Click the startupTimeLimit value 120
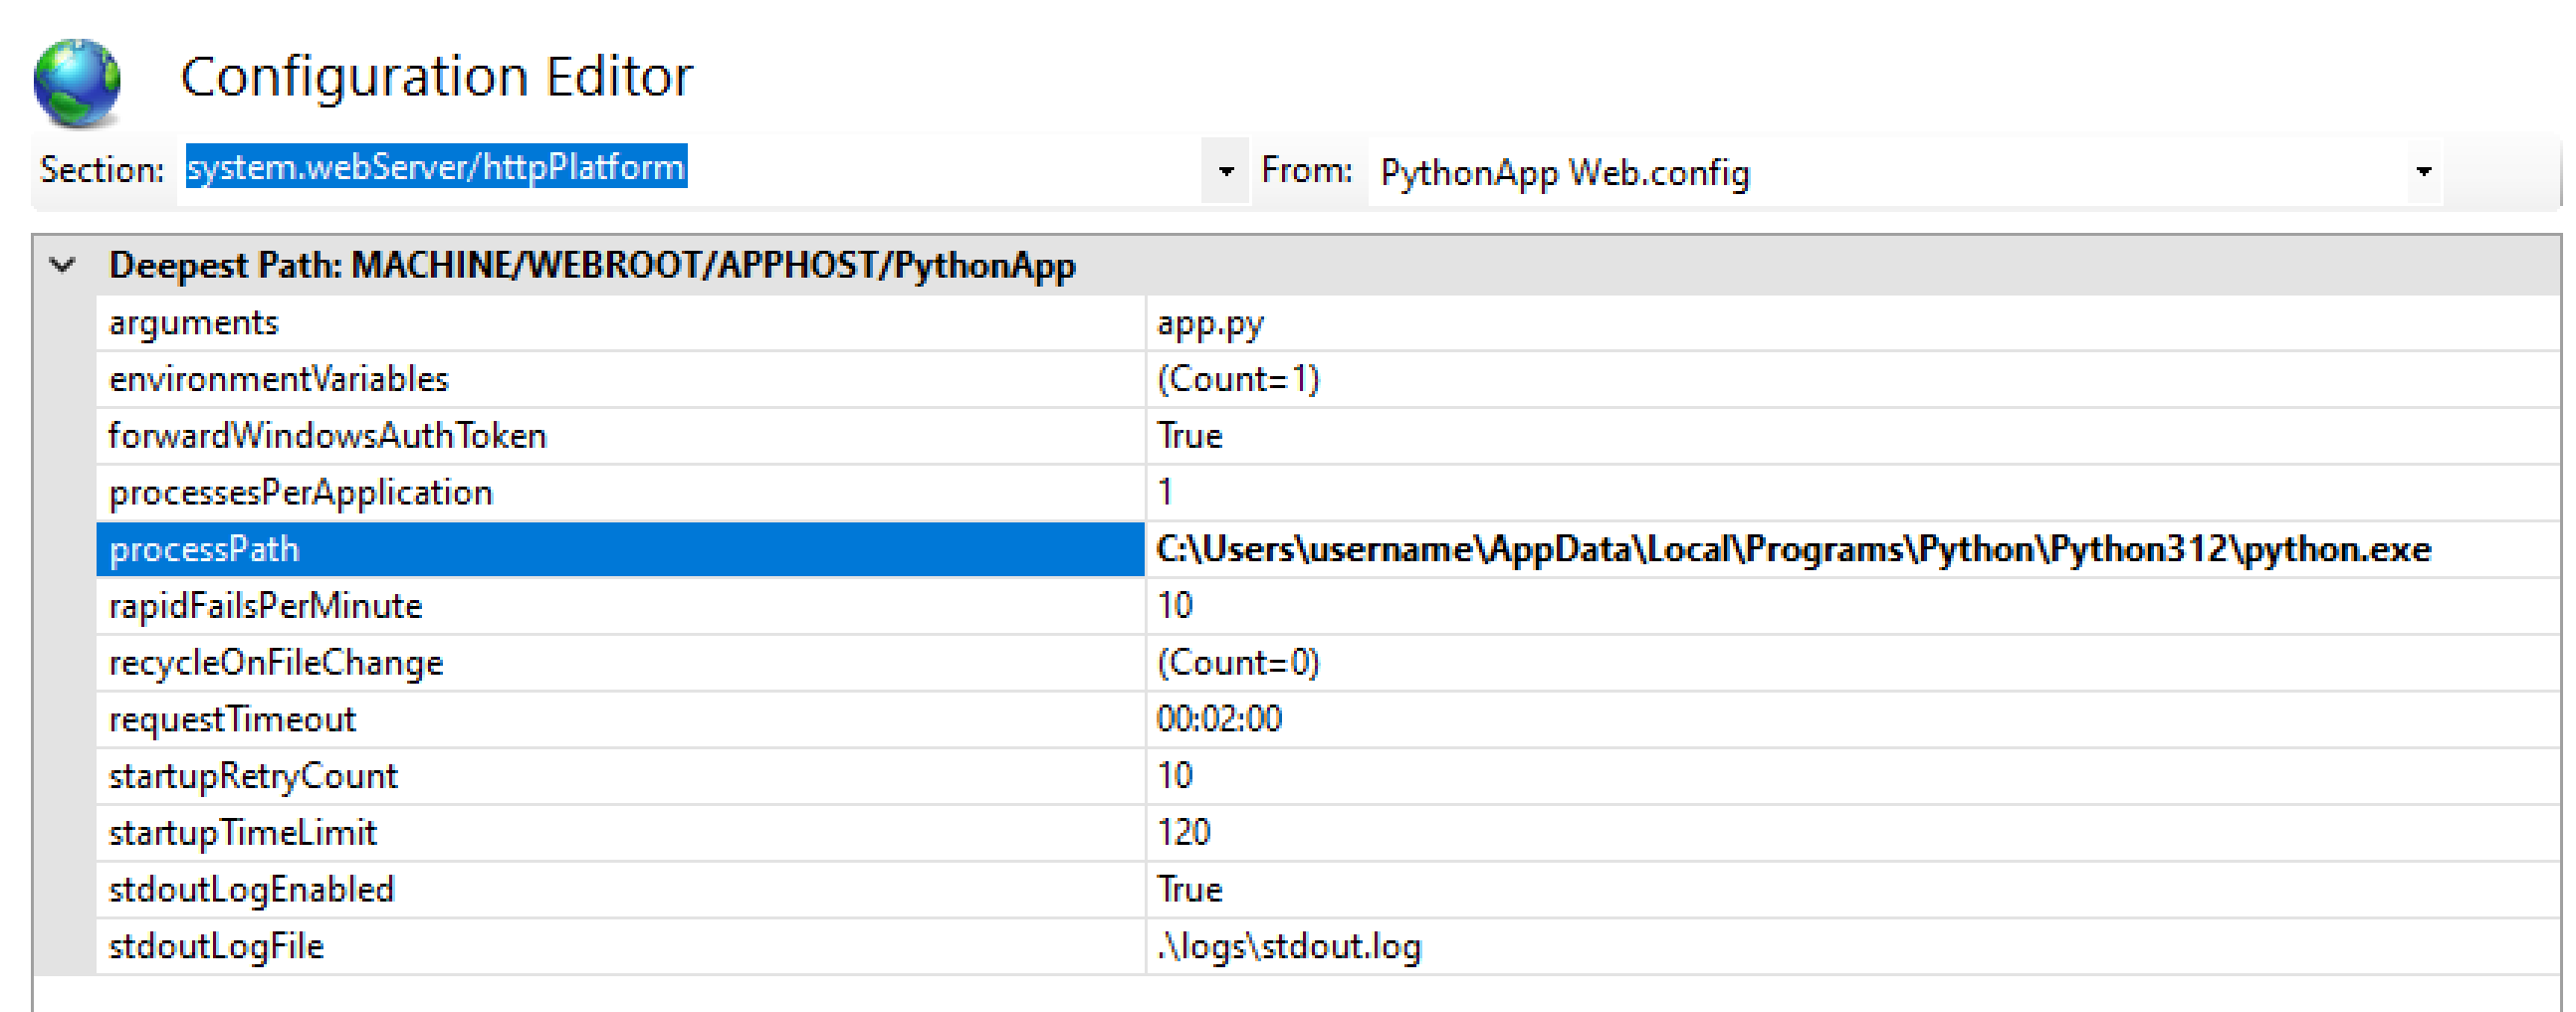 point(1184,832)
